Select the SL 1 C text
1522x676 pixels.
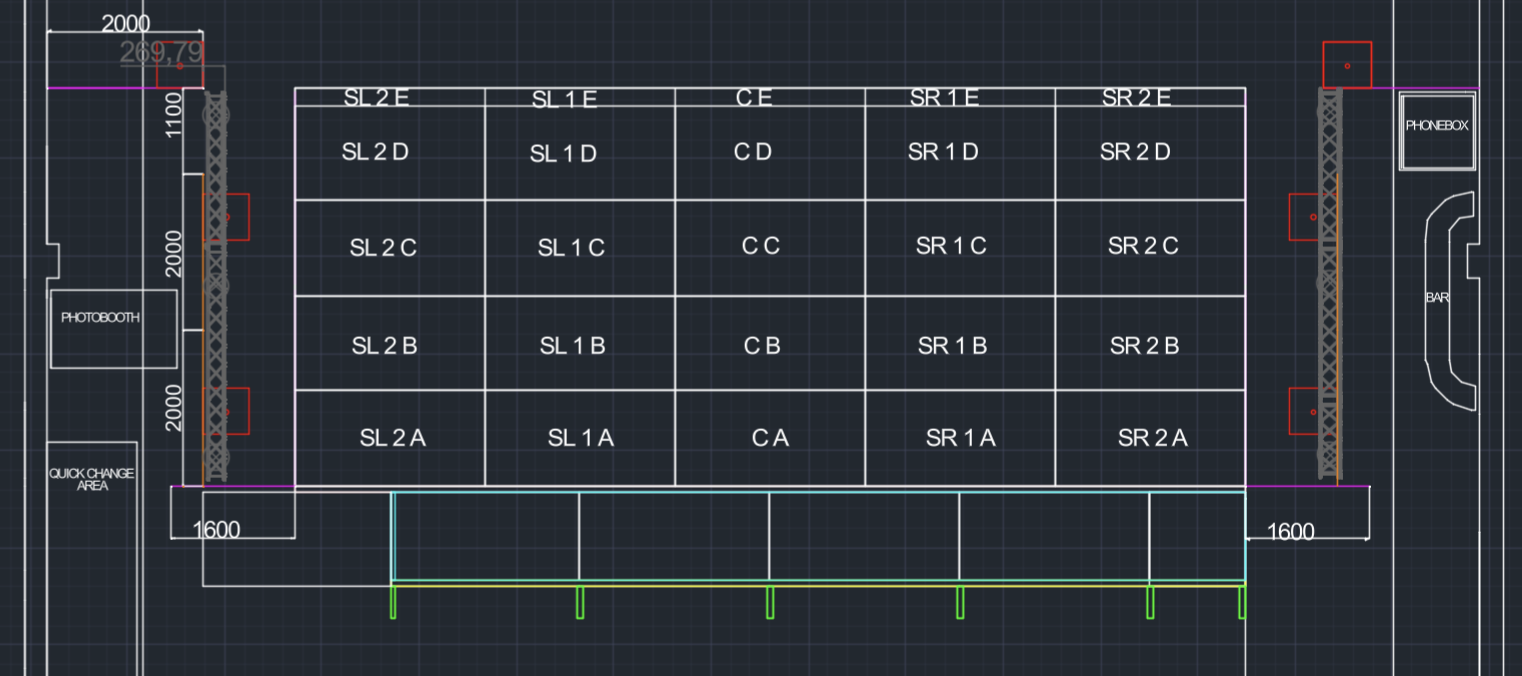571,248
